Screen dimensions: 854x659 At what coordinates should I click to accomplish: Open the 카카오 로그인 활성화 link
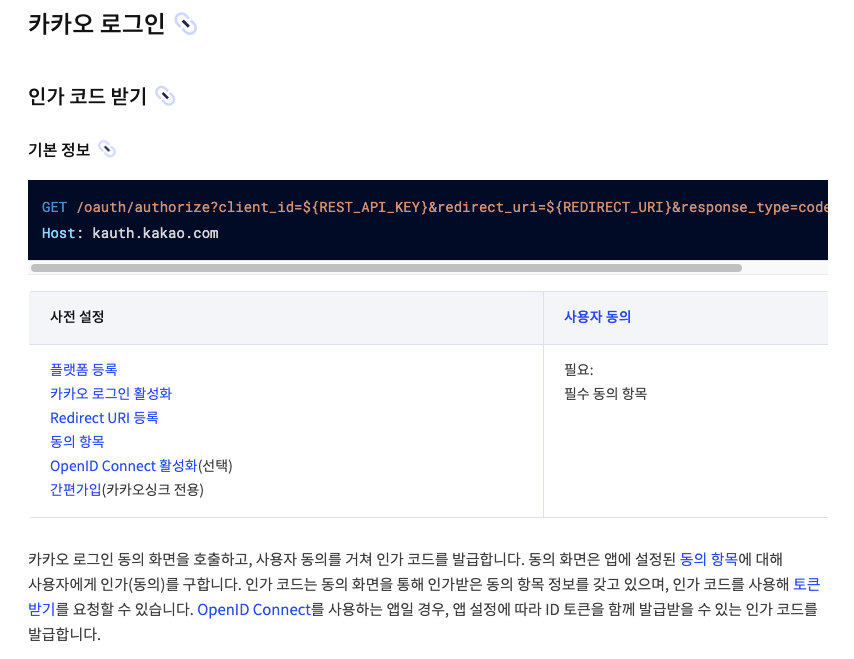coord(111,394)
